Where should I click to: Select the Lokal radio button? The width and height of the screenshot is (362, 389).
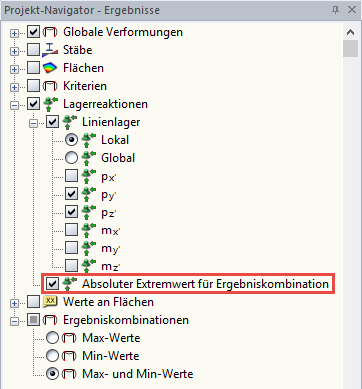point(71,140)
